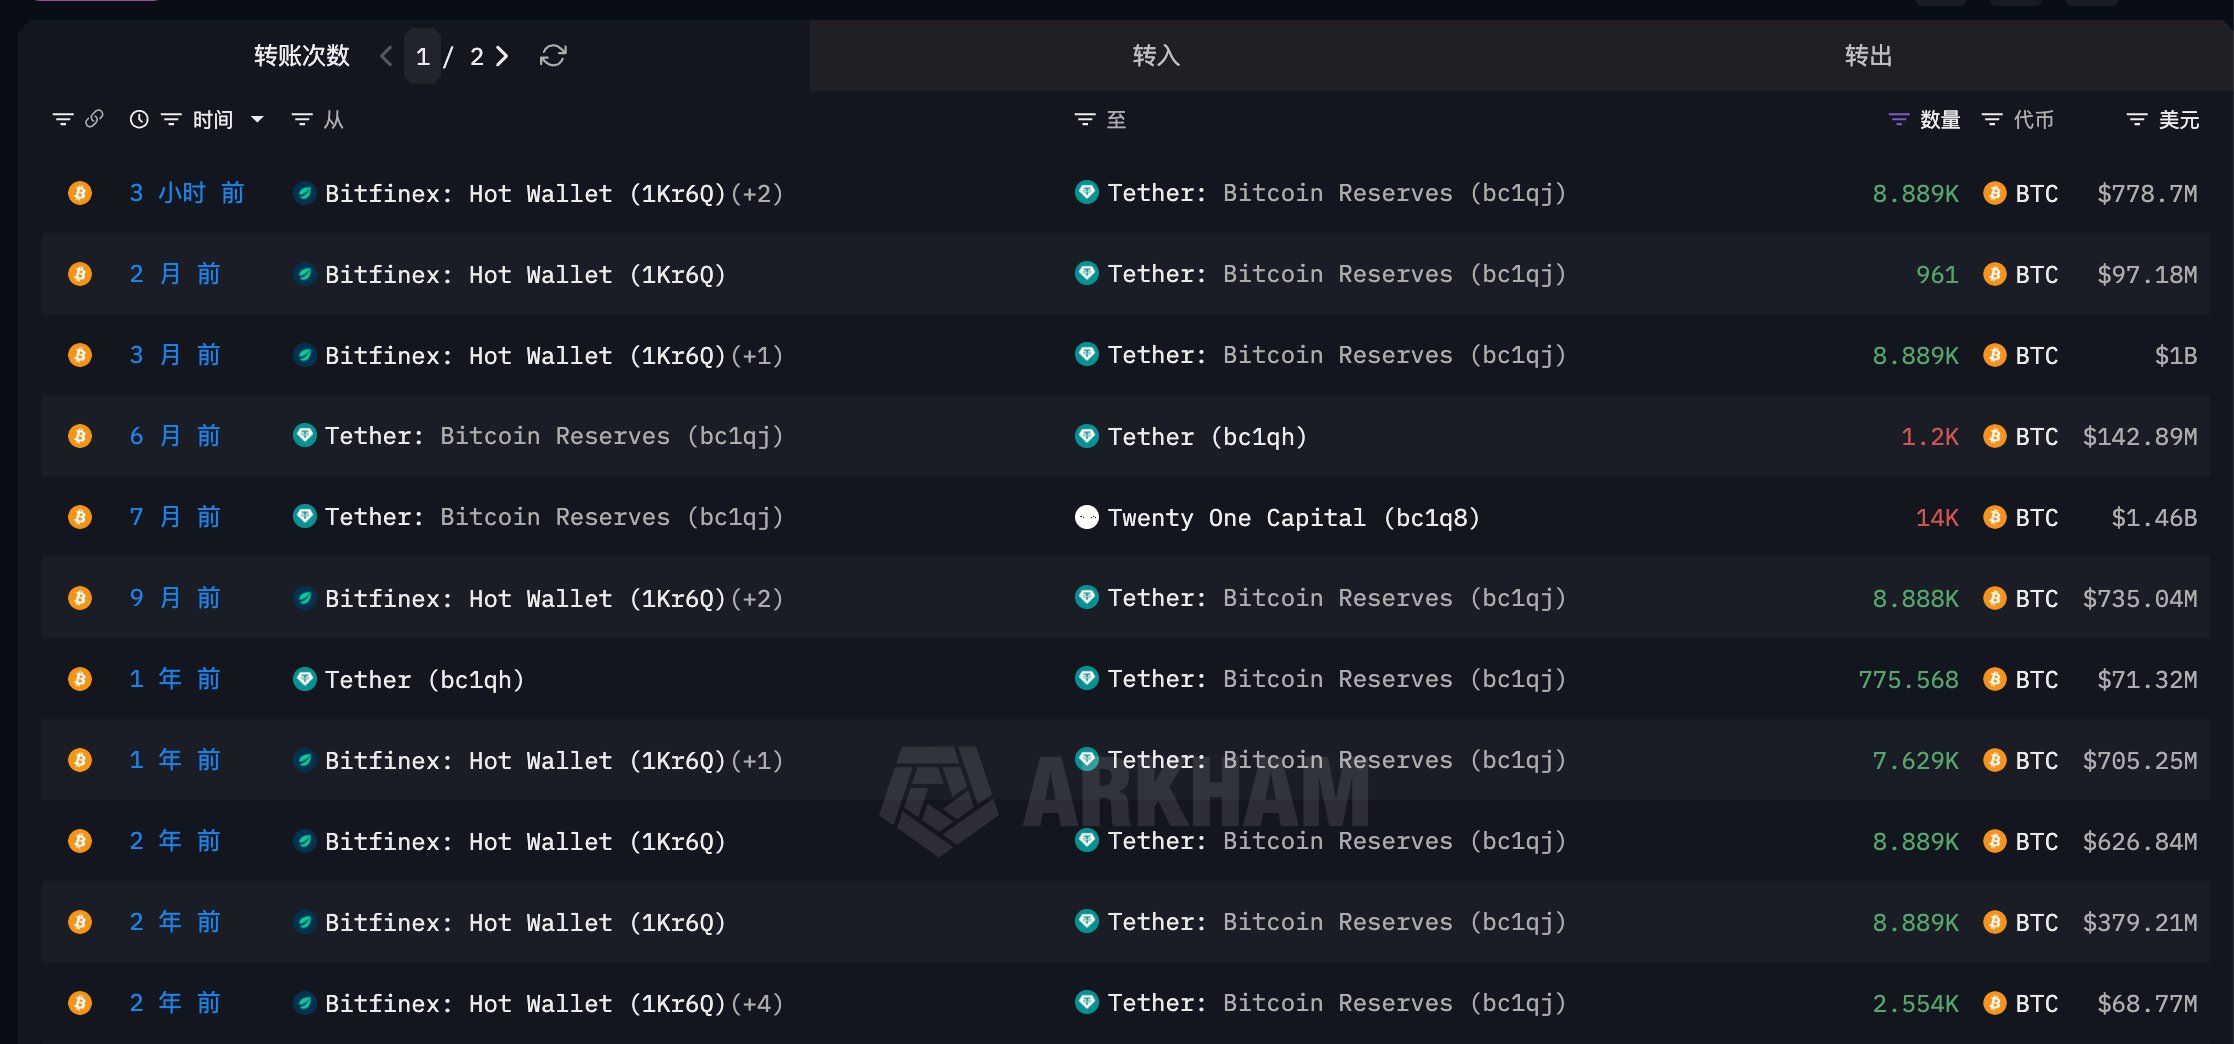
Task: Expand the (+4) addresses in the bottom row
Action: pyautogui.click(x=757, y=1003)
